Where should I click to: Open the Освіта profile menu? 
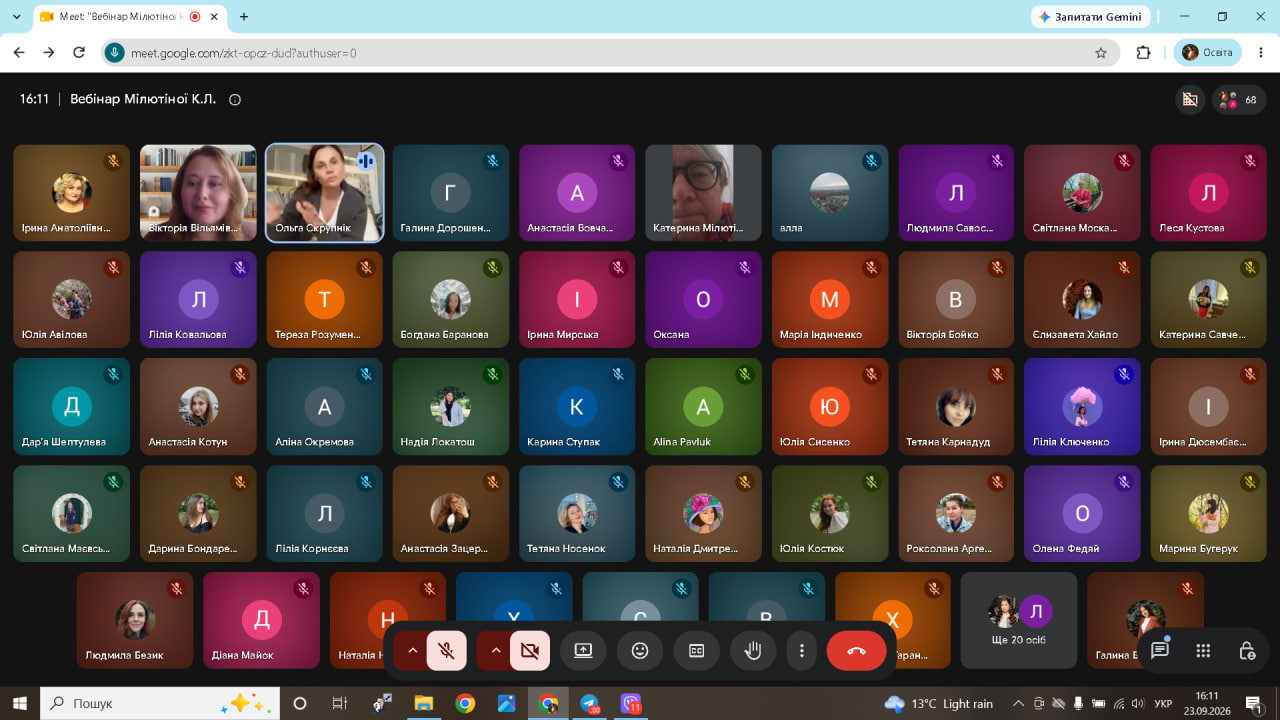point(1207,53)
